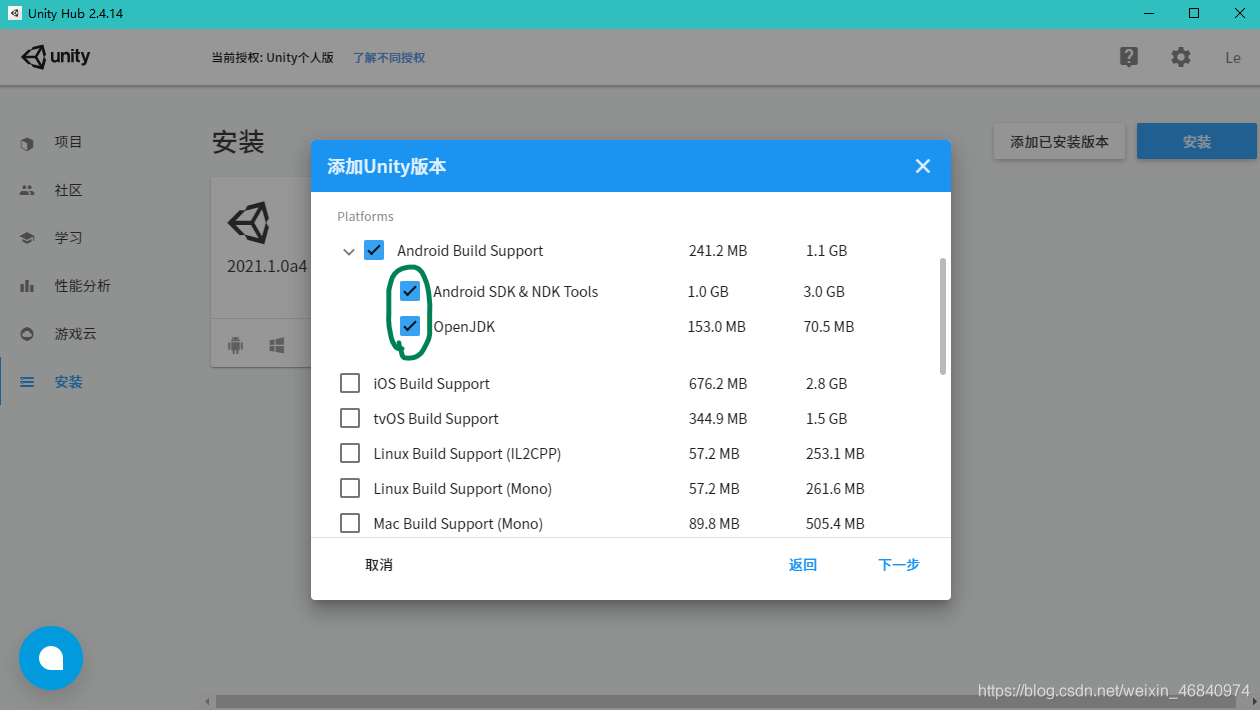The width and height of the screenshot is (1260, 710).
Task: Uncheck Android SDK & NDK Tools
Action: click(x=410, y=291)
